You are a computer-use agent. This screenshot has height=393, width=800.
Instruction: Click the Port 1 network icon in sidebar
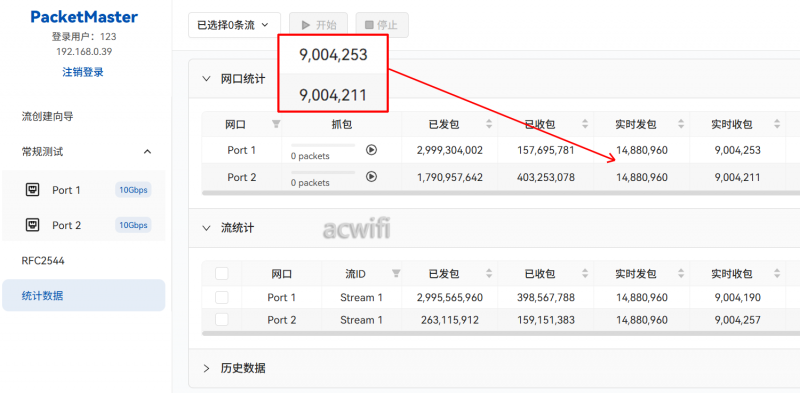click(33, 190)
